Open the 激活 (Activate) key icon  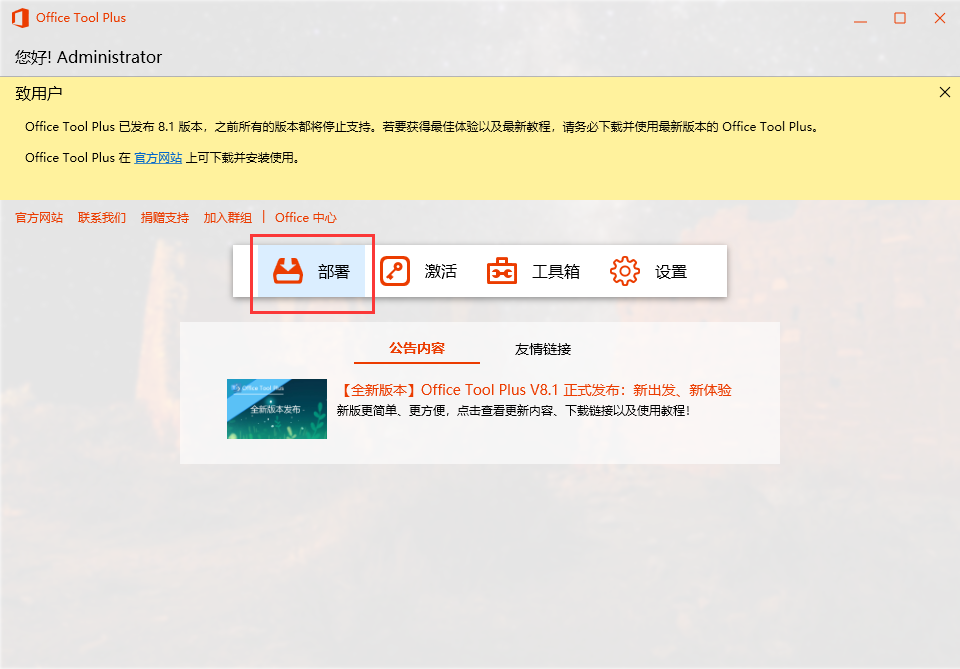396,270
